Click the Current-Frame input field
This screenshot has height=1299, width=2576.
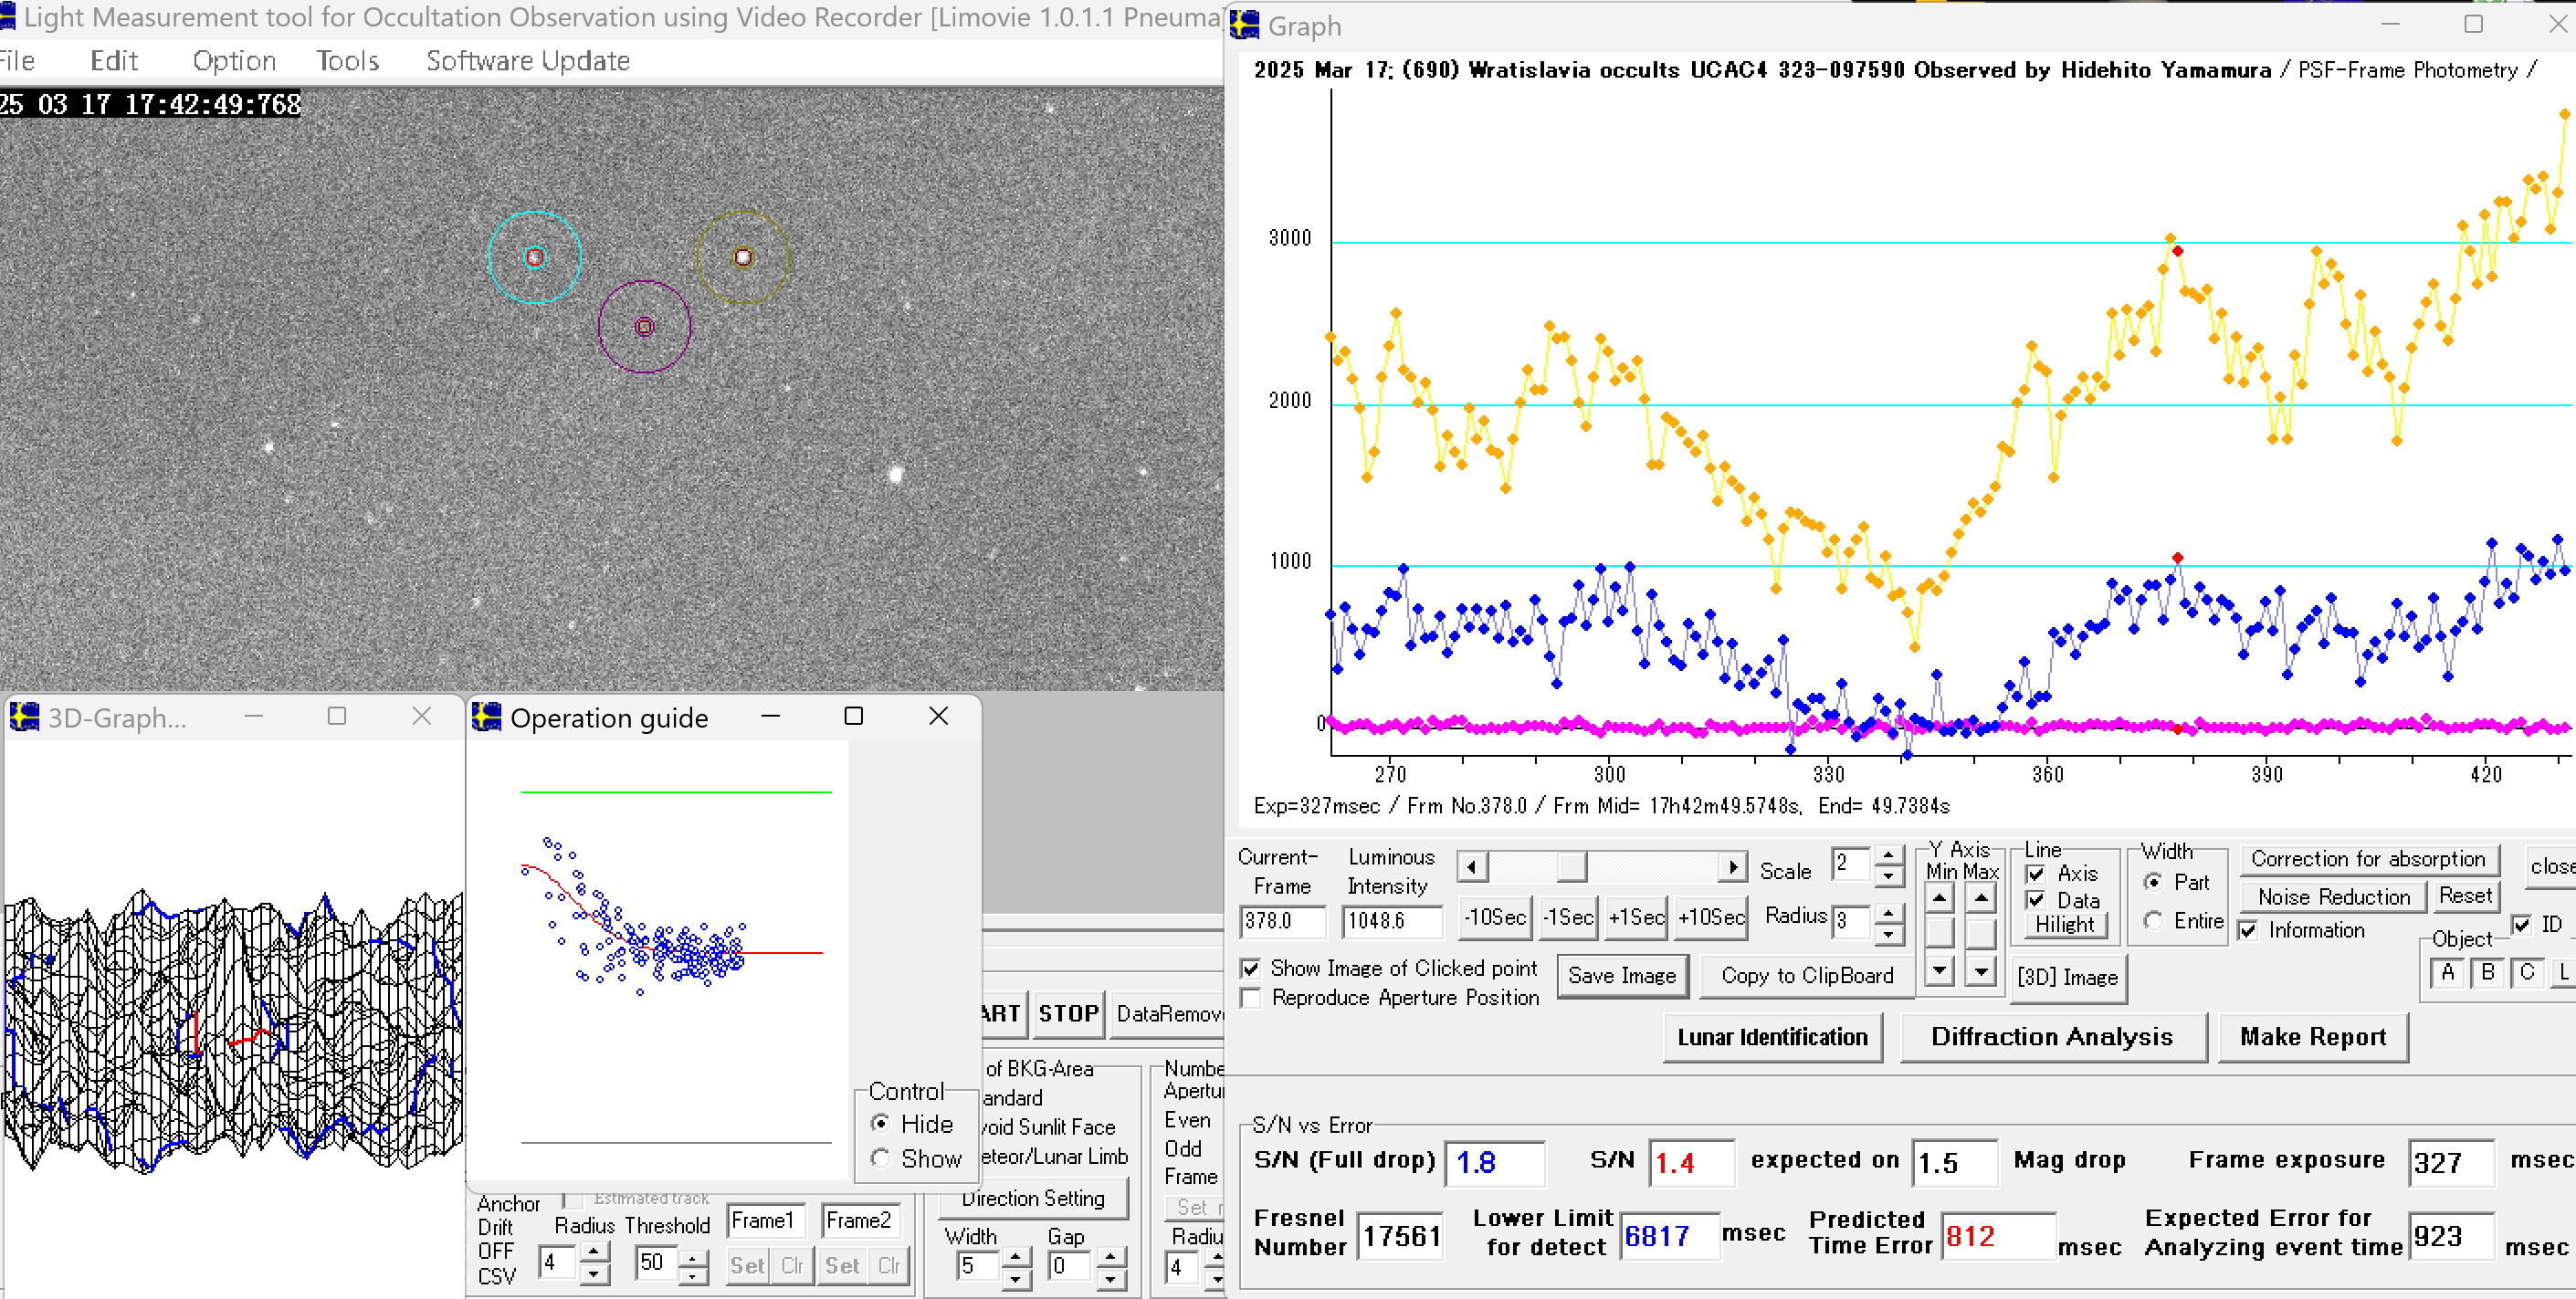tap(1282, 921)
